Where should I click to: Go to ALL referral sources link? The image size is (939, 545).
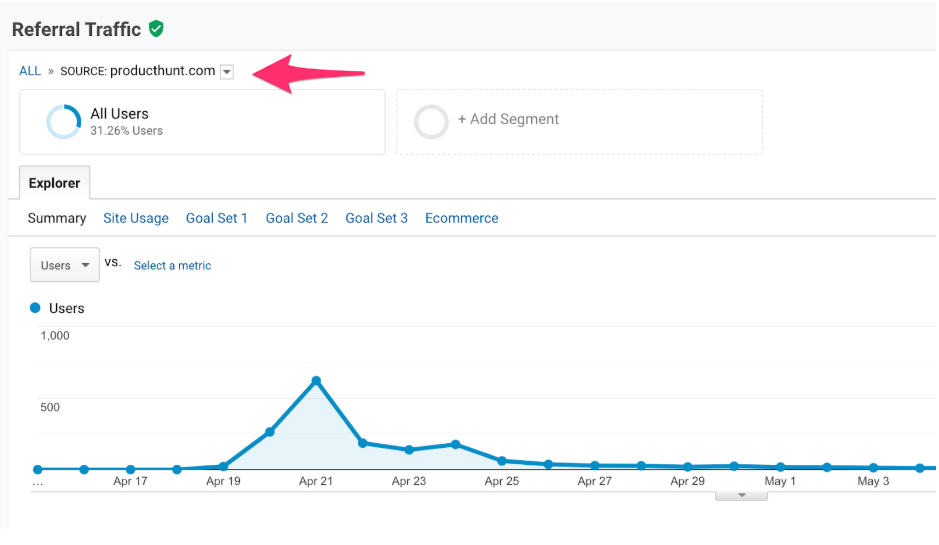(30, 71)
